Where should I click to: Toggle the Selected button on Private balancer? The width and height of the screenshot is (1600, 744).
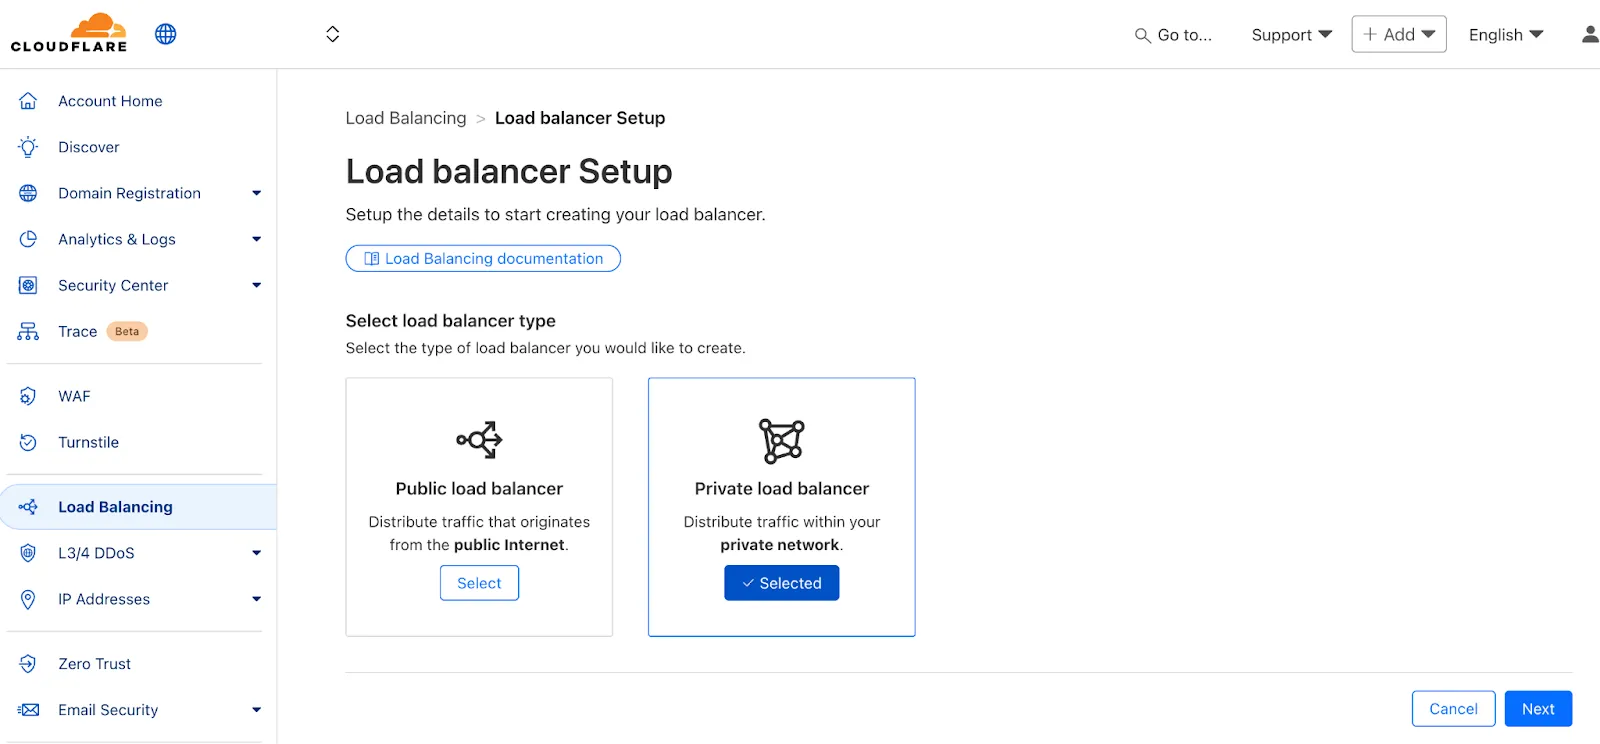point(781,583)
